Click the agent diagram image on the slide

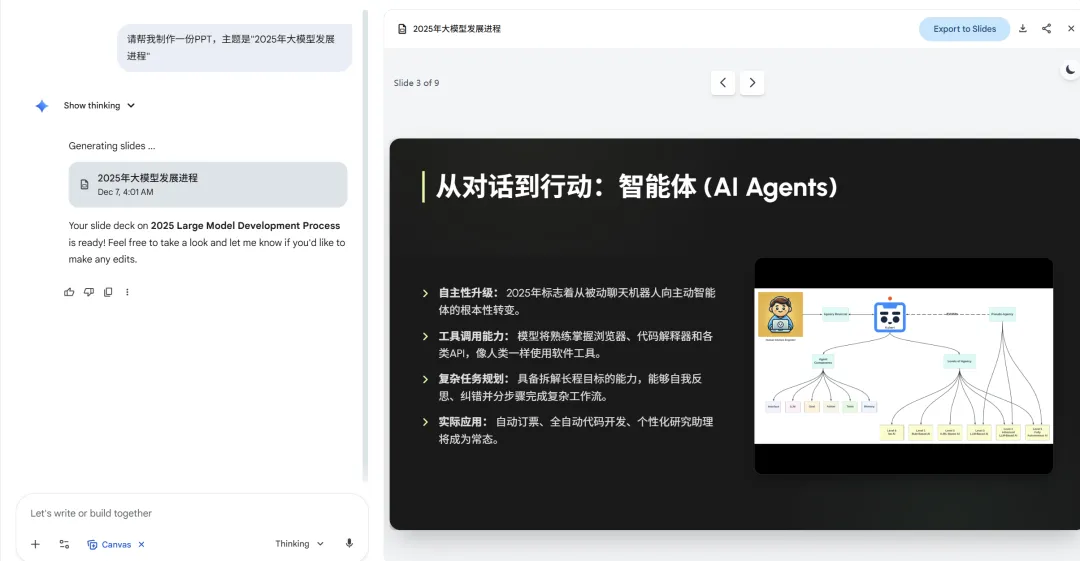tap(903, 366)
